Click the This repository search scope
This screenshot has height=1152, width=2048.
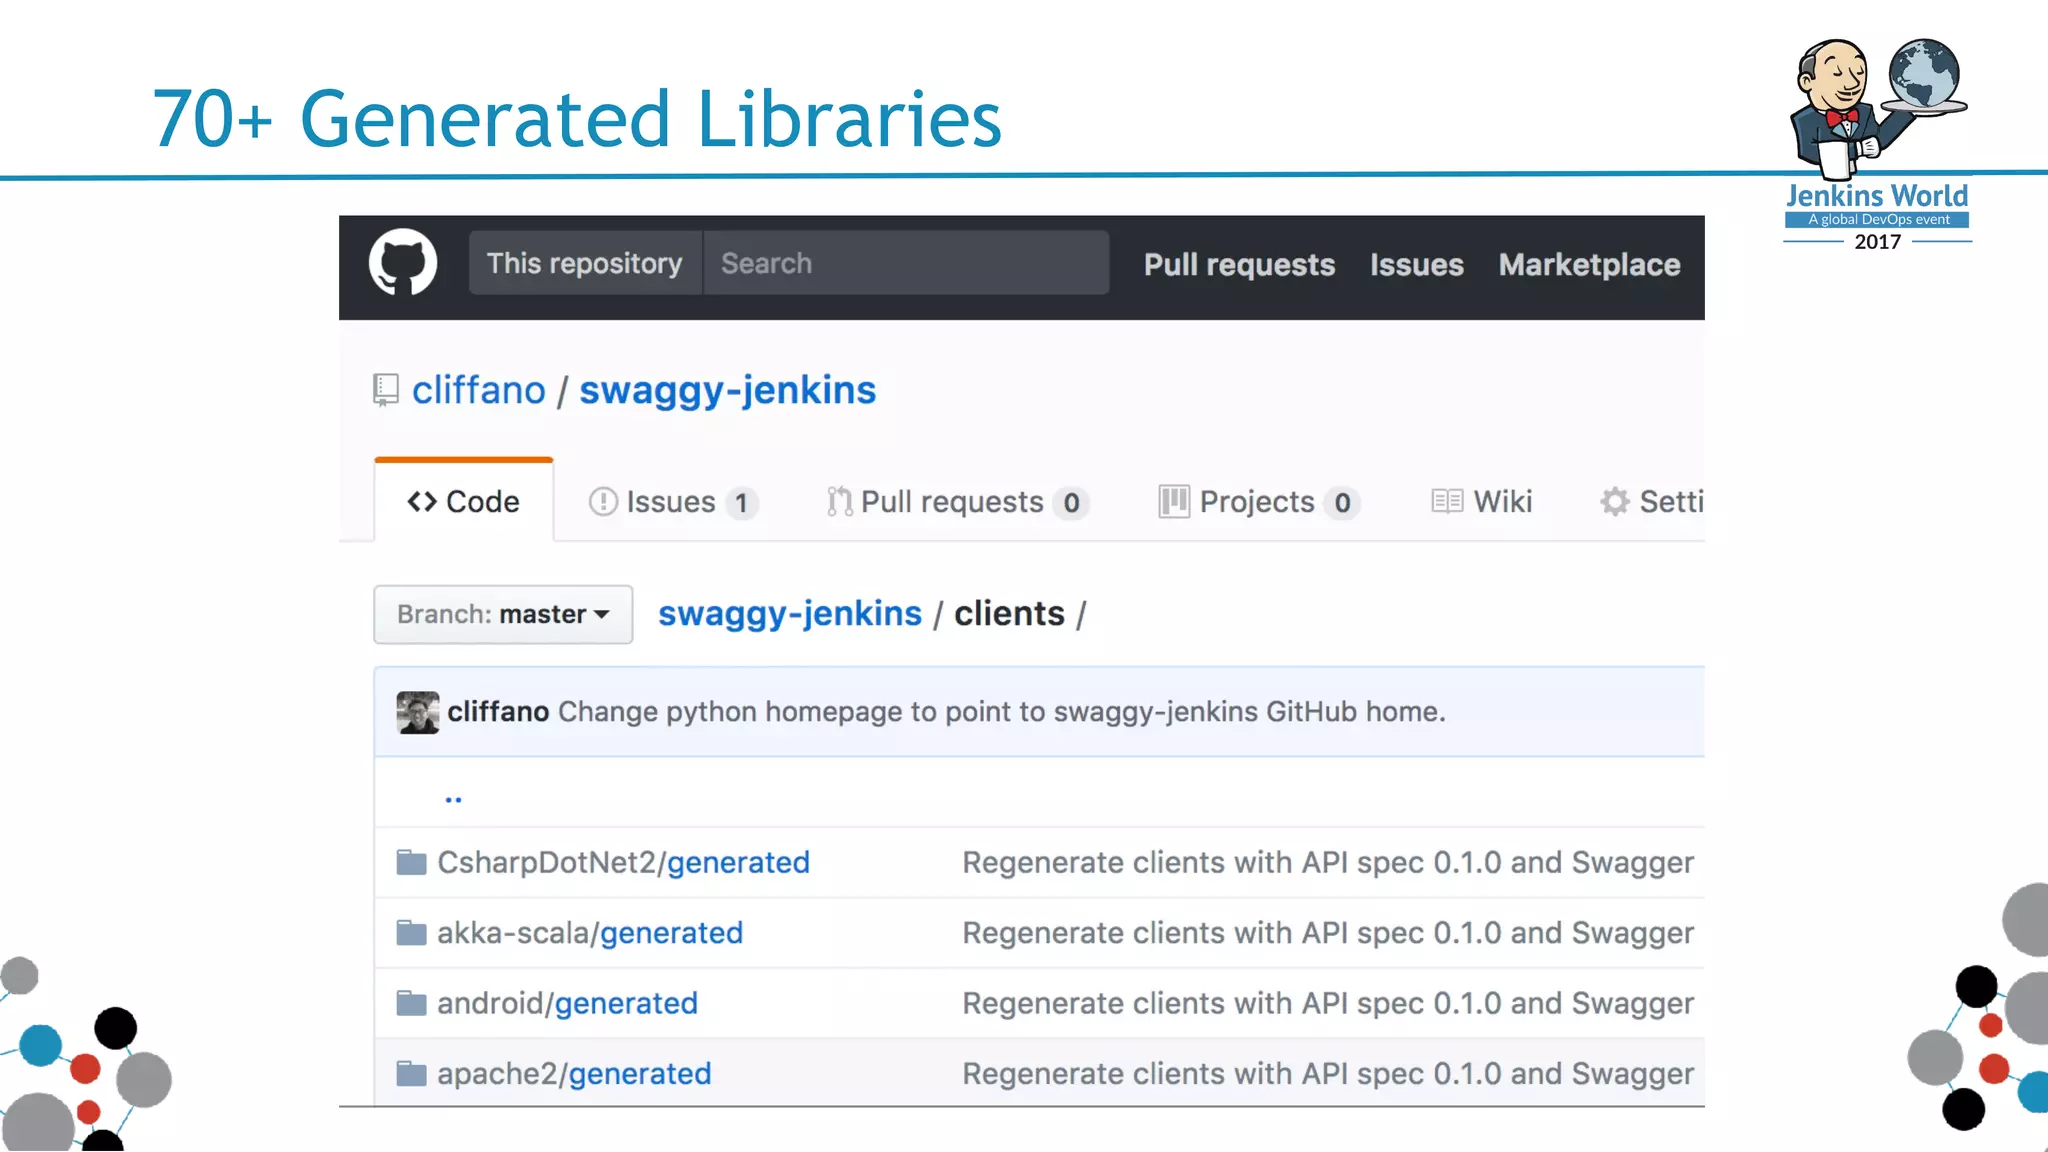point(585,263)
